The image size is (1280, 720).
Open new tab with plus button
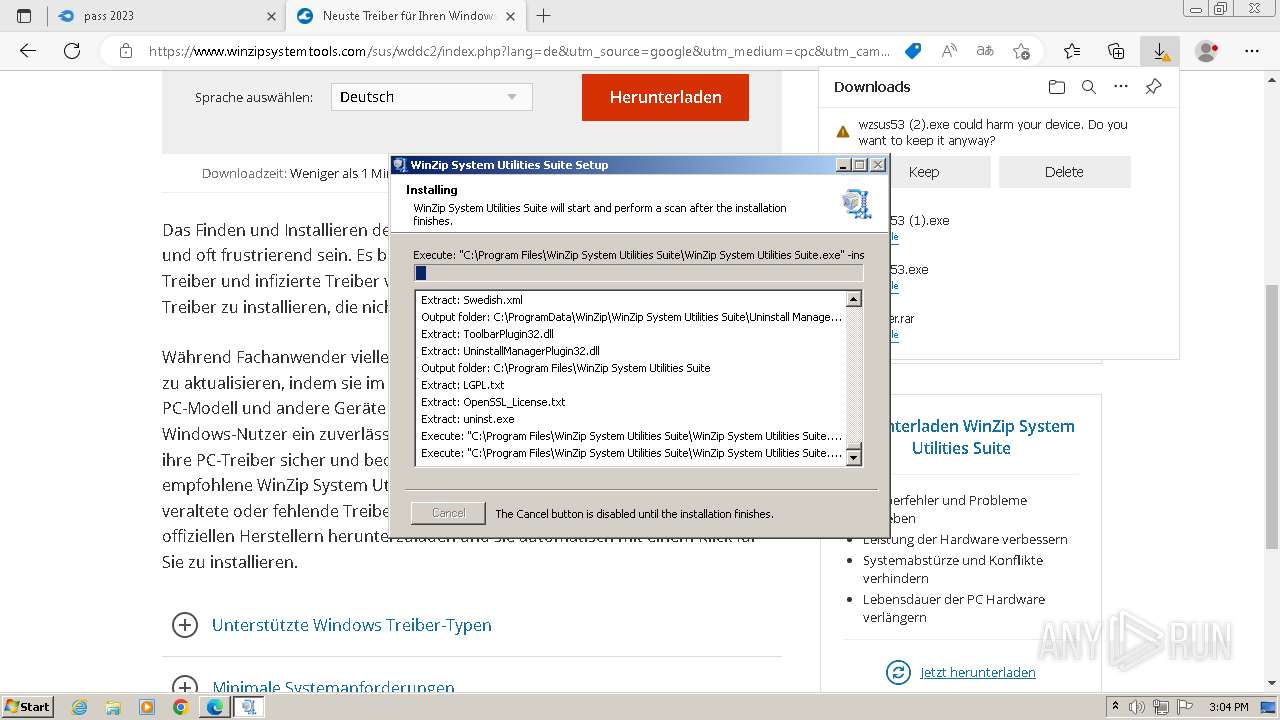tap(543, 16)
